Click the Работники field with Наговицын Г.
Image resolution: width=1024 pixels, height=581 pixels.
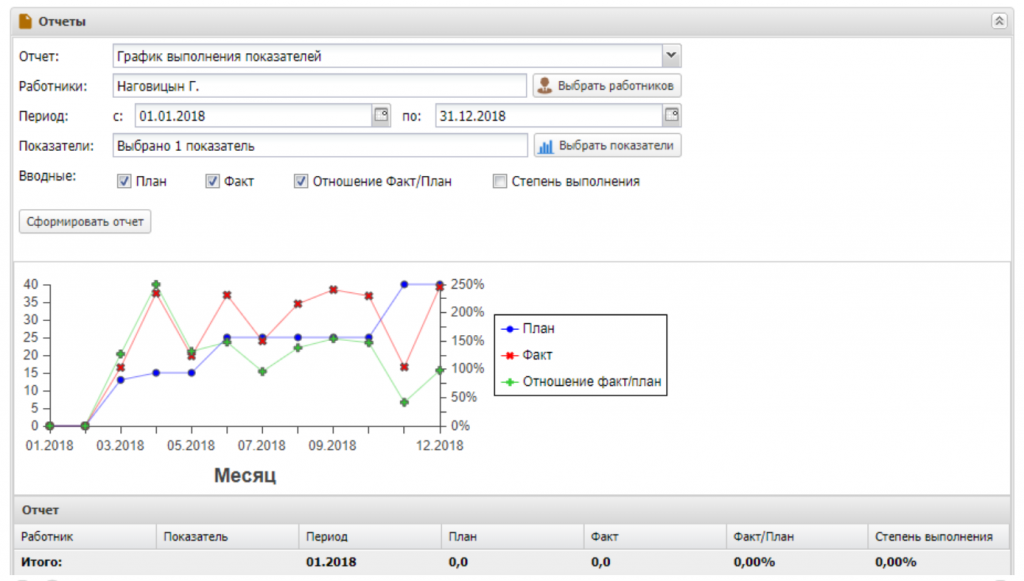tap(319, 86)
